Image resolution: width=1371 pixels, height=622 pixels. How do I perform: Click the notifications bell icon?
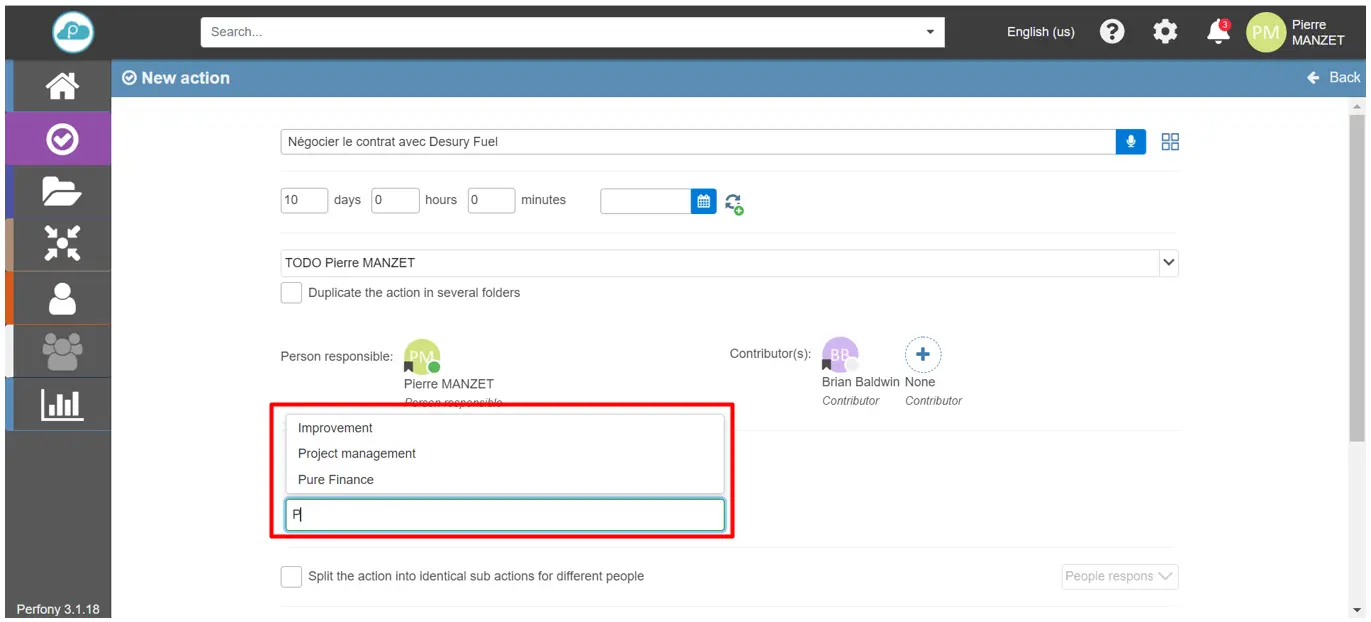pyautogui.click(x=1218, y=32)
